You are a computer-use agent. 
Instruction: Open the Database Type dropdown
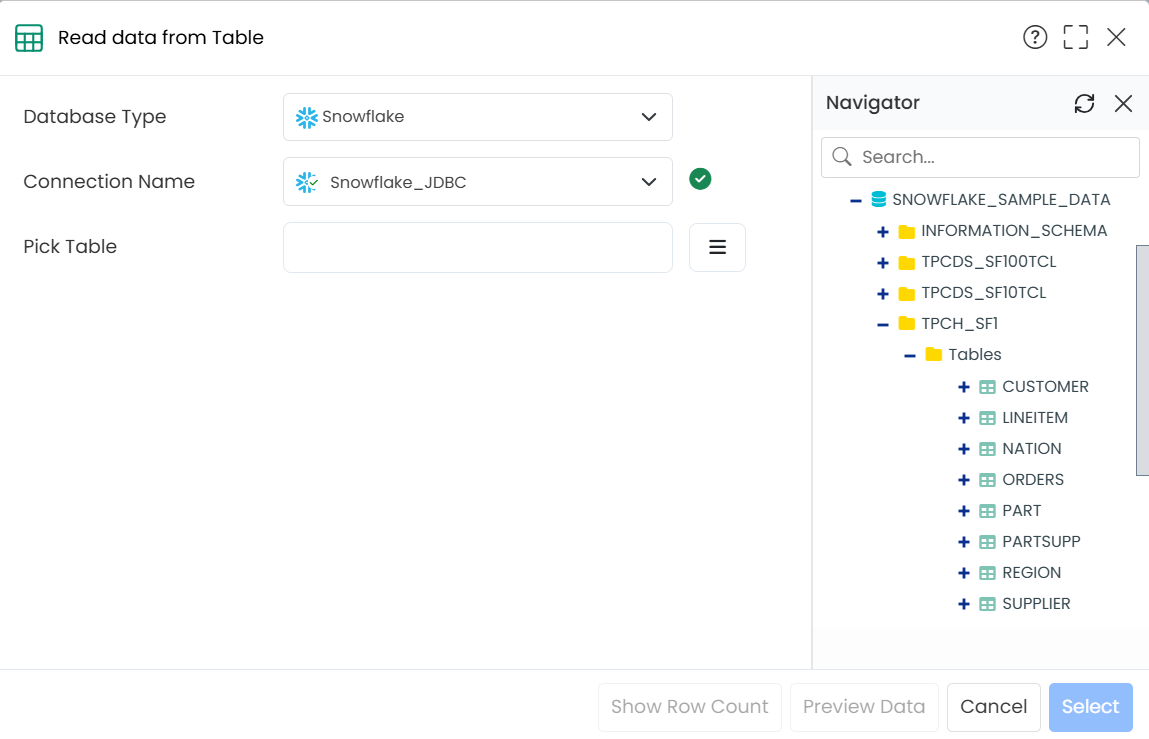click(x=478, y=117)
